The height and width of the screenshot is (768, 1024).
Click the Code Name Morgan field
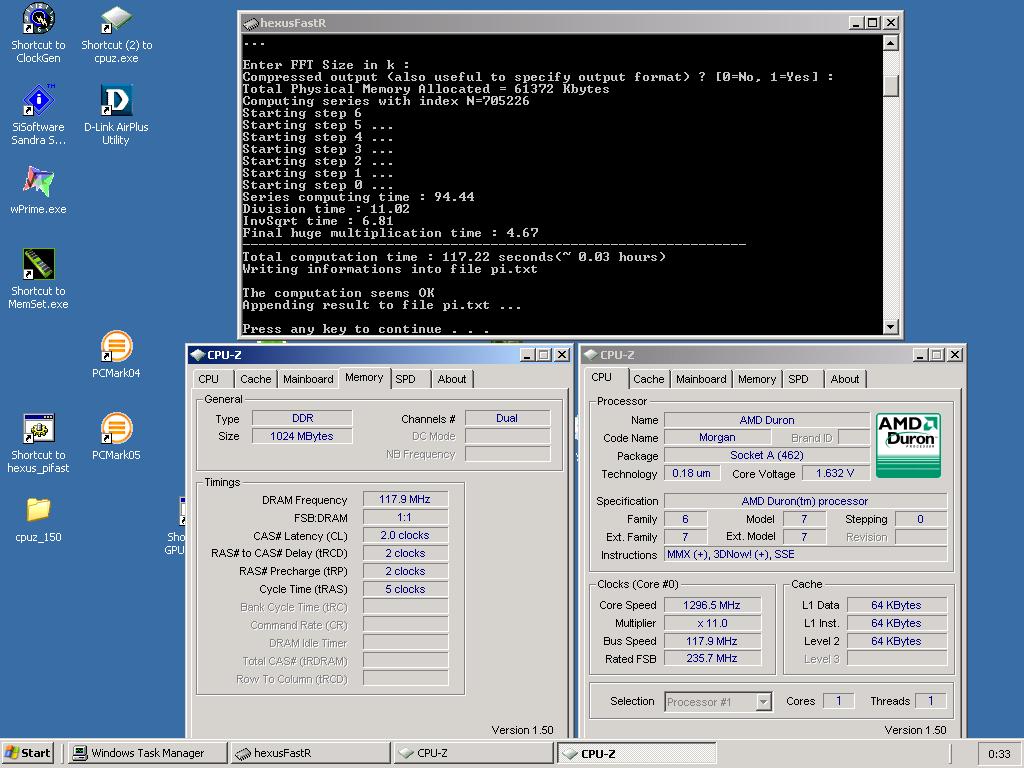point(717,438)
